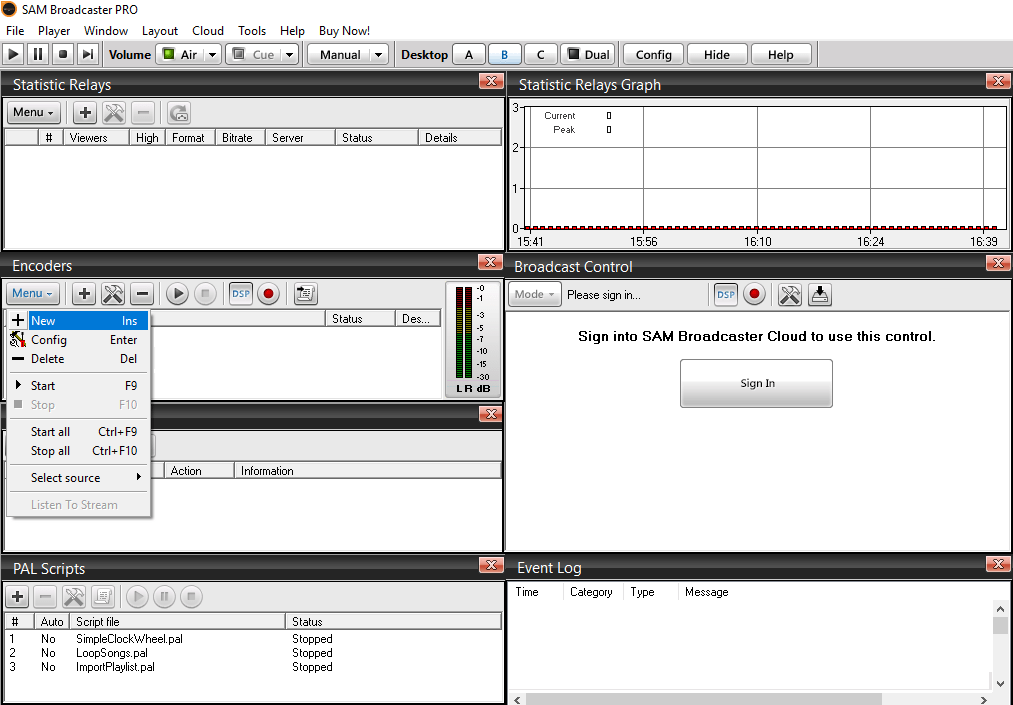Switch to Desktop C layout
The image size is (1013, 705).
[541, 54]
